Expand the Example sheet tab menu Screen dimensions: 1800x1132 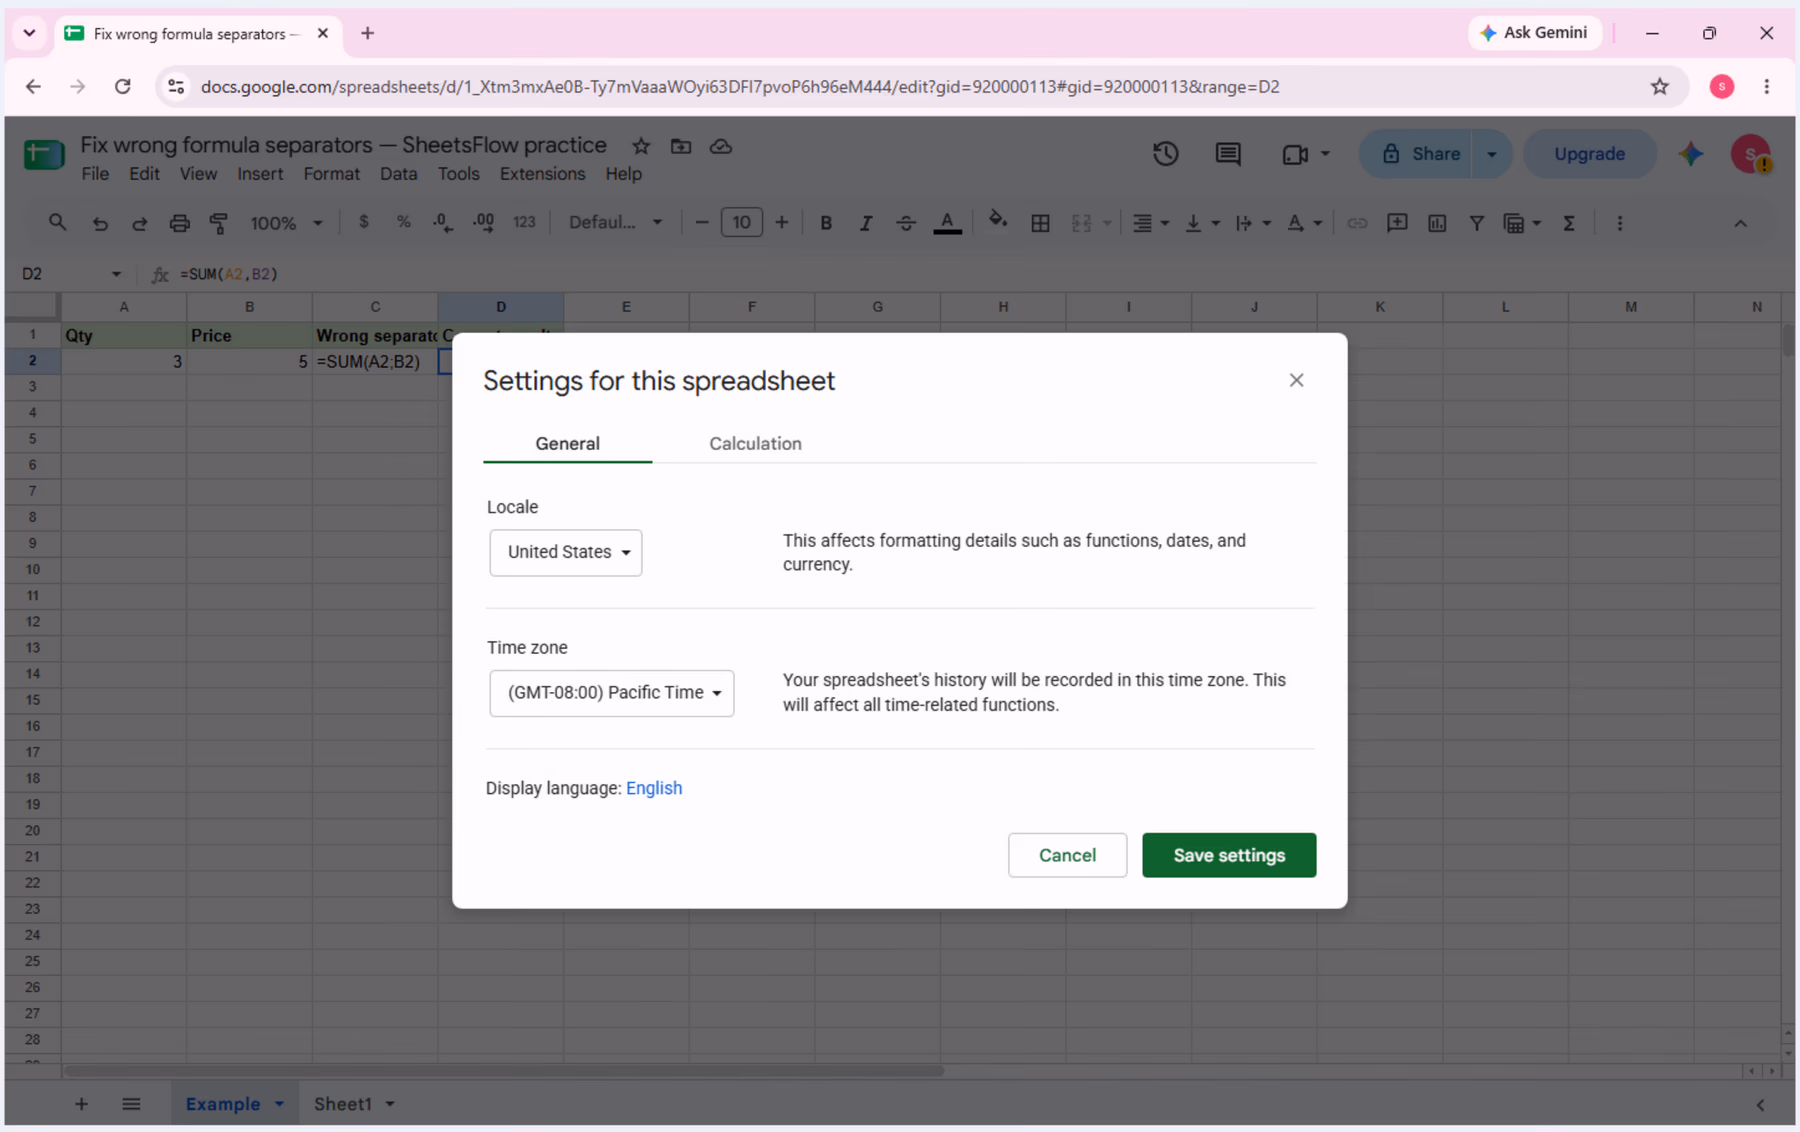tap(279, 1104)
